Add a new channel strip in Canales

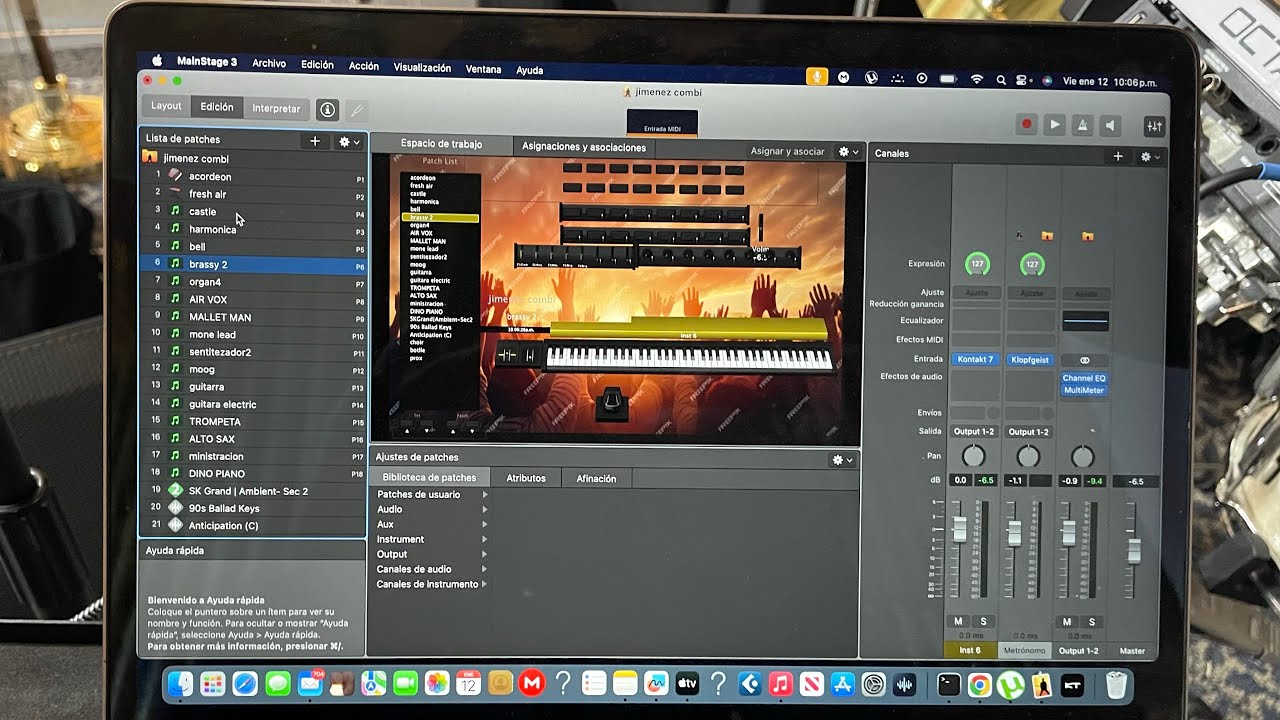point(1118,156)
